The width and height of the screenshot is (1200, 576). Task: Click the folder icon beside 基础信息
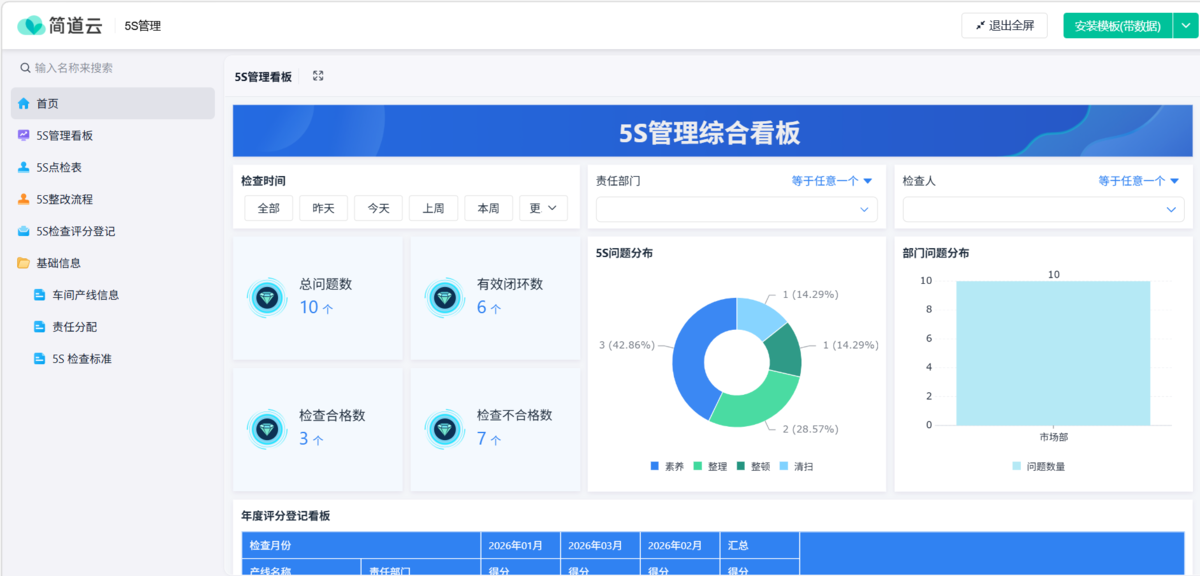point(24,263)
